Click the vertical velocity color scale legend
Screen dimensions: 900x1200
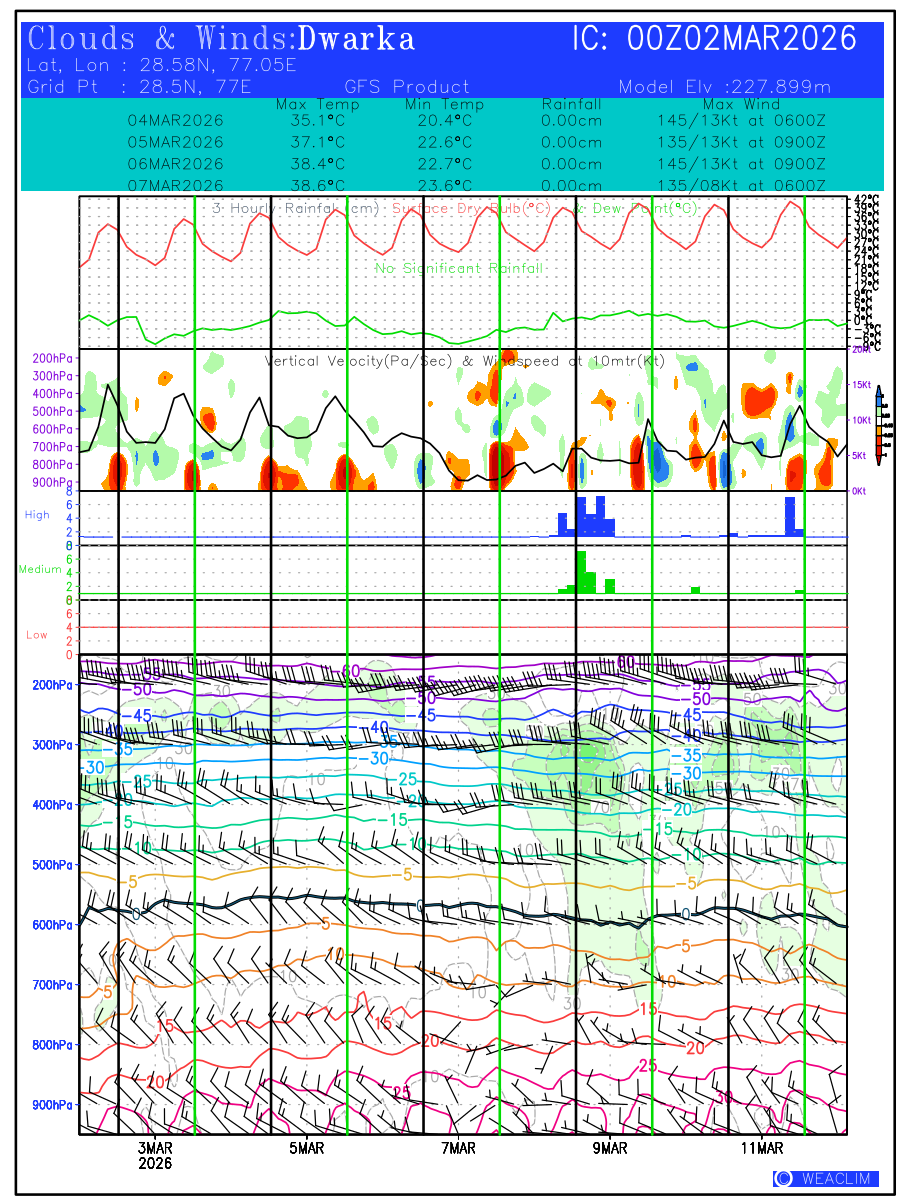(x=879, y=425)
